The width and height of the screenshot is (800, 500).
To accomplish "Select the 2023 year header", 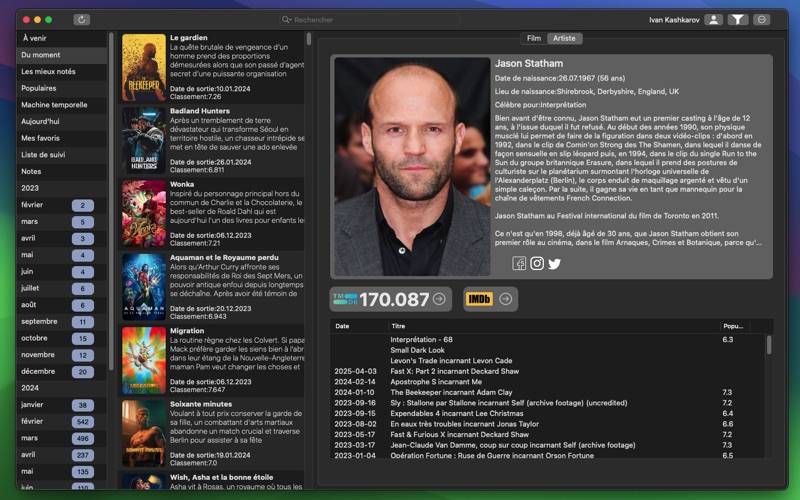I will tap(62, 188).
